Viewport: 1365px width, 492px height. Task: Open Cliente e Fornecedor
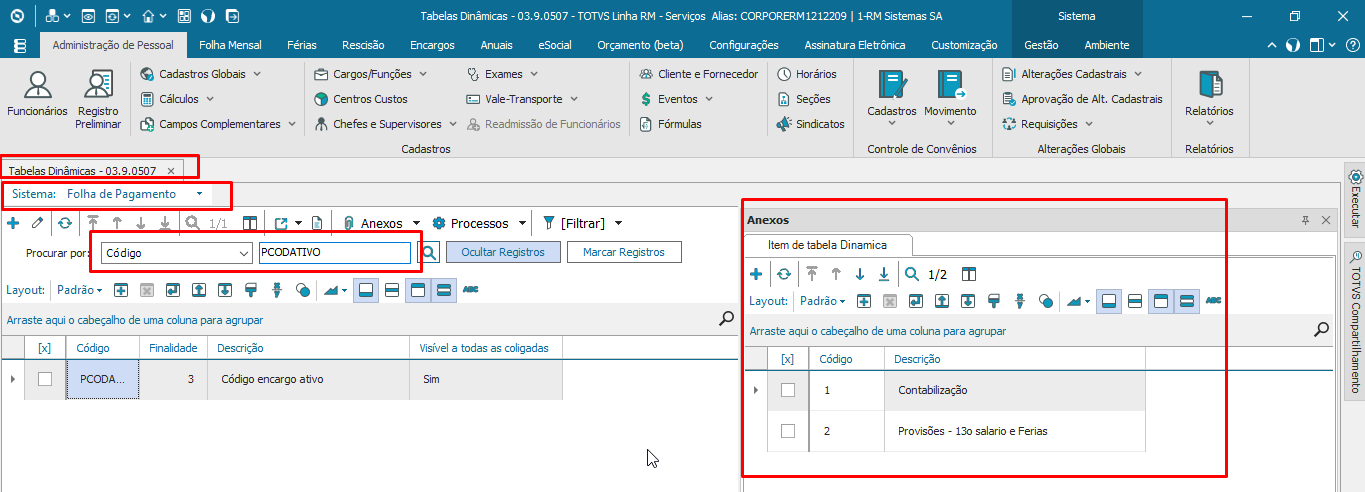click(698, 74)
